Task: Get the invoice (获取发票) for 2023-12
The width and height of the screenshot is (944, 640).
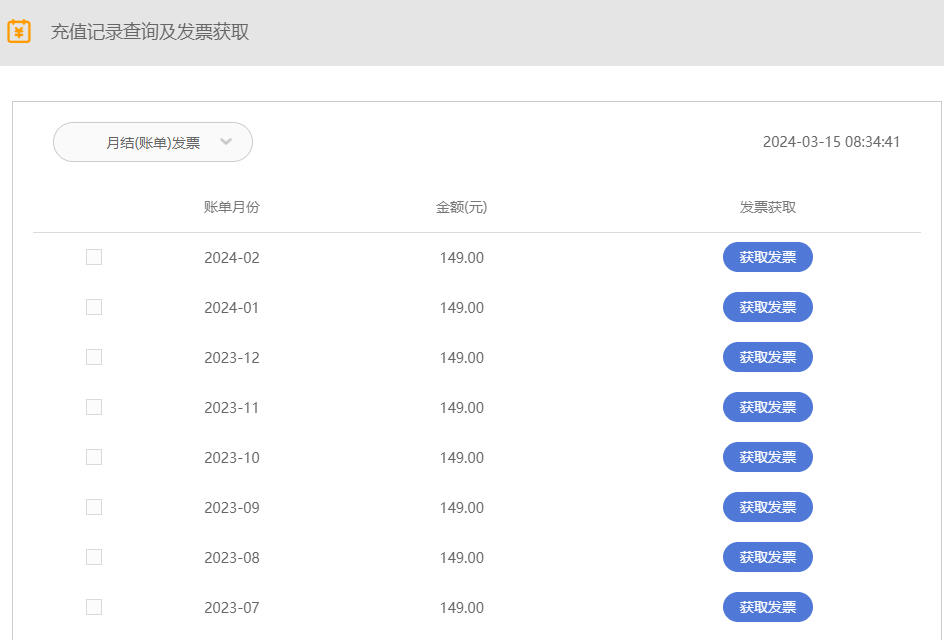Action: click(x=768, y=357)
